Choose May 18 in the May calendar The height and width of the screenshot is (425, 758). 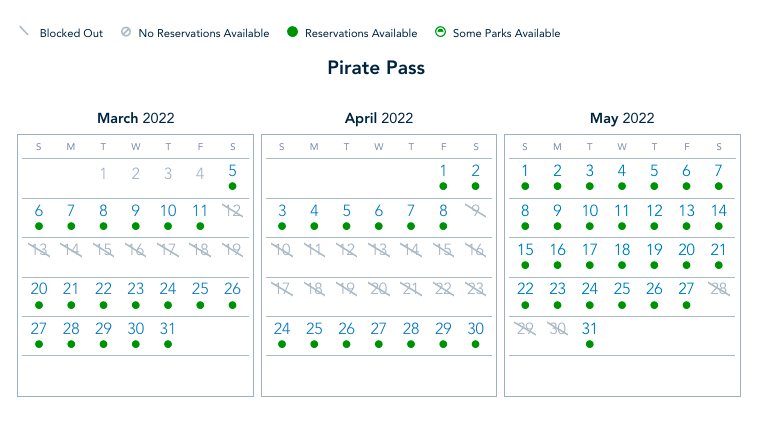[x=622, y=250]
